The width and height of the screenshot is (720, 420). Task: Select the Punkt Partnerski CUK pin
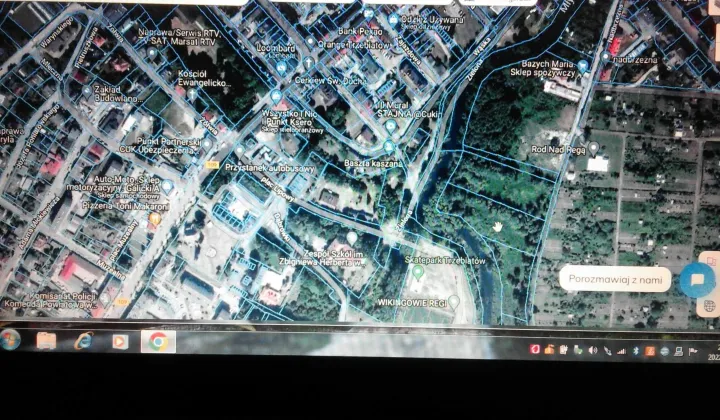tap(208, 145)
